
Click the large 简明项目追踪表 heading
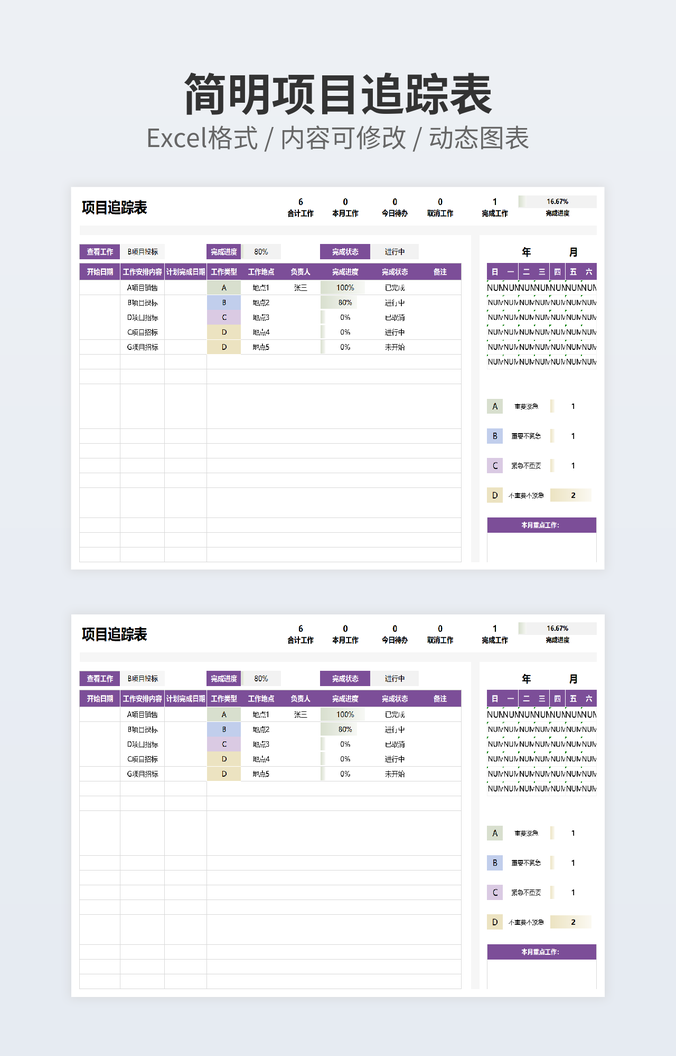[x=338, y=96]
